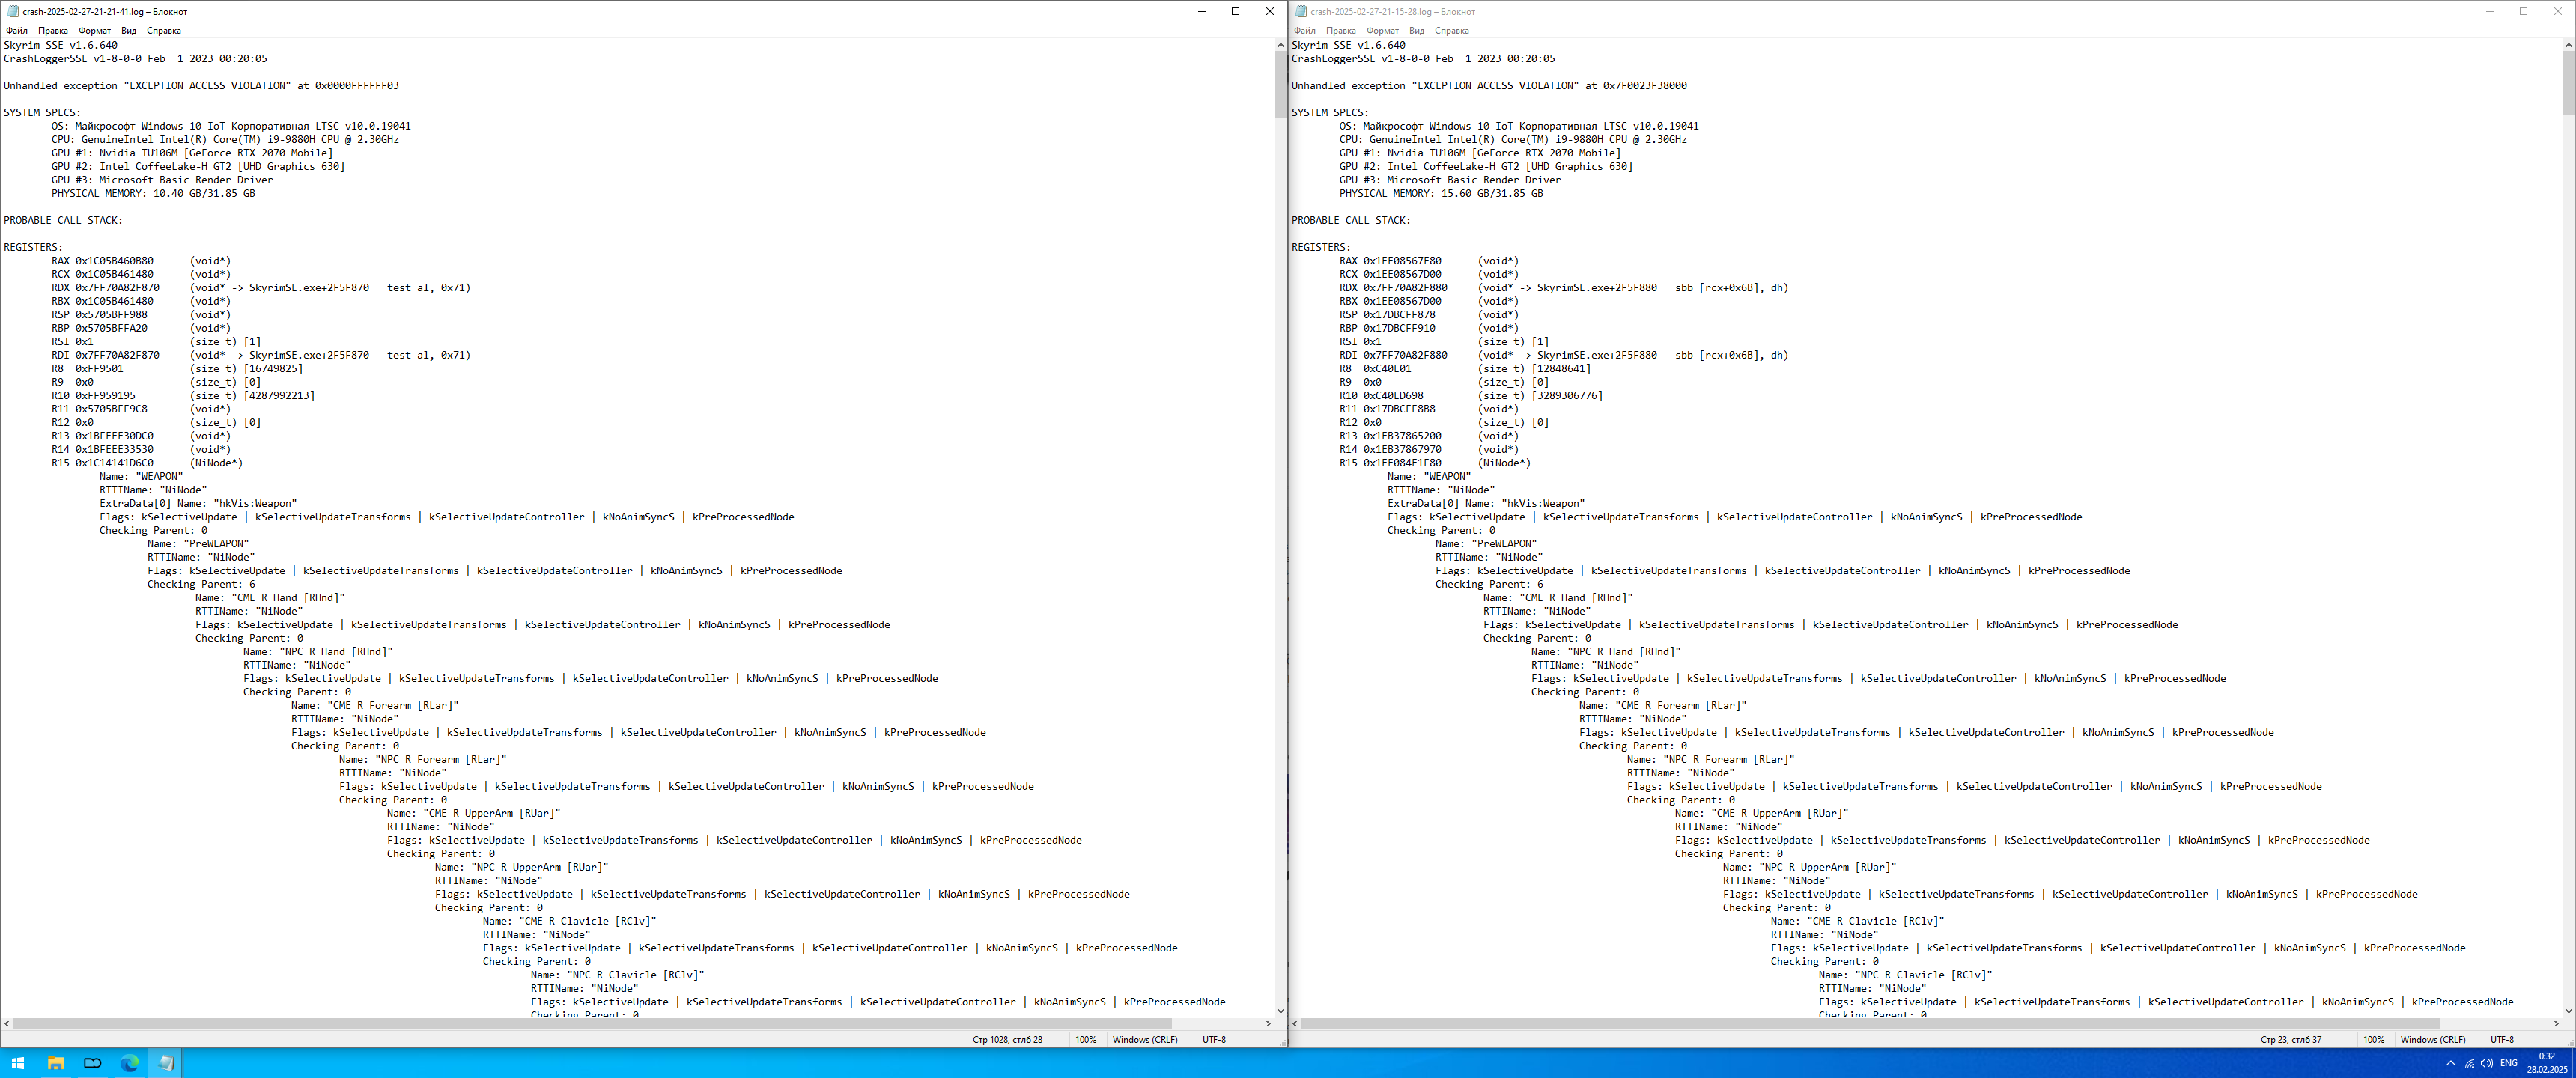
Task: Click the left Notepad window title icon
Action: pos(13,12)
